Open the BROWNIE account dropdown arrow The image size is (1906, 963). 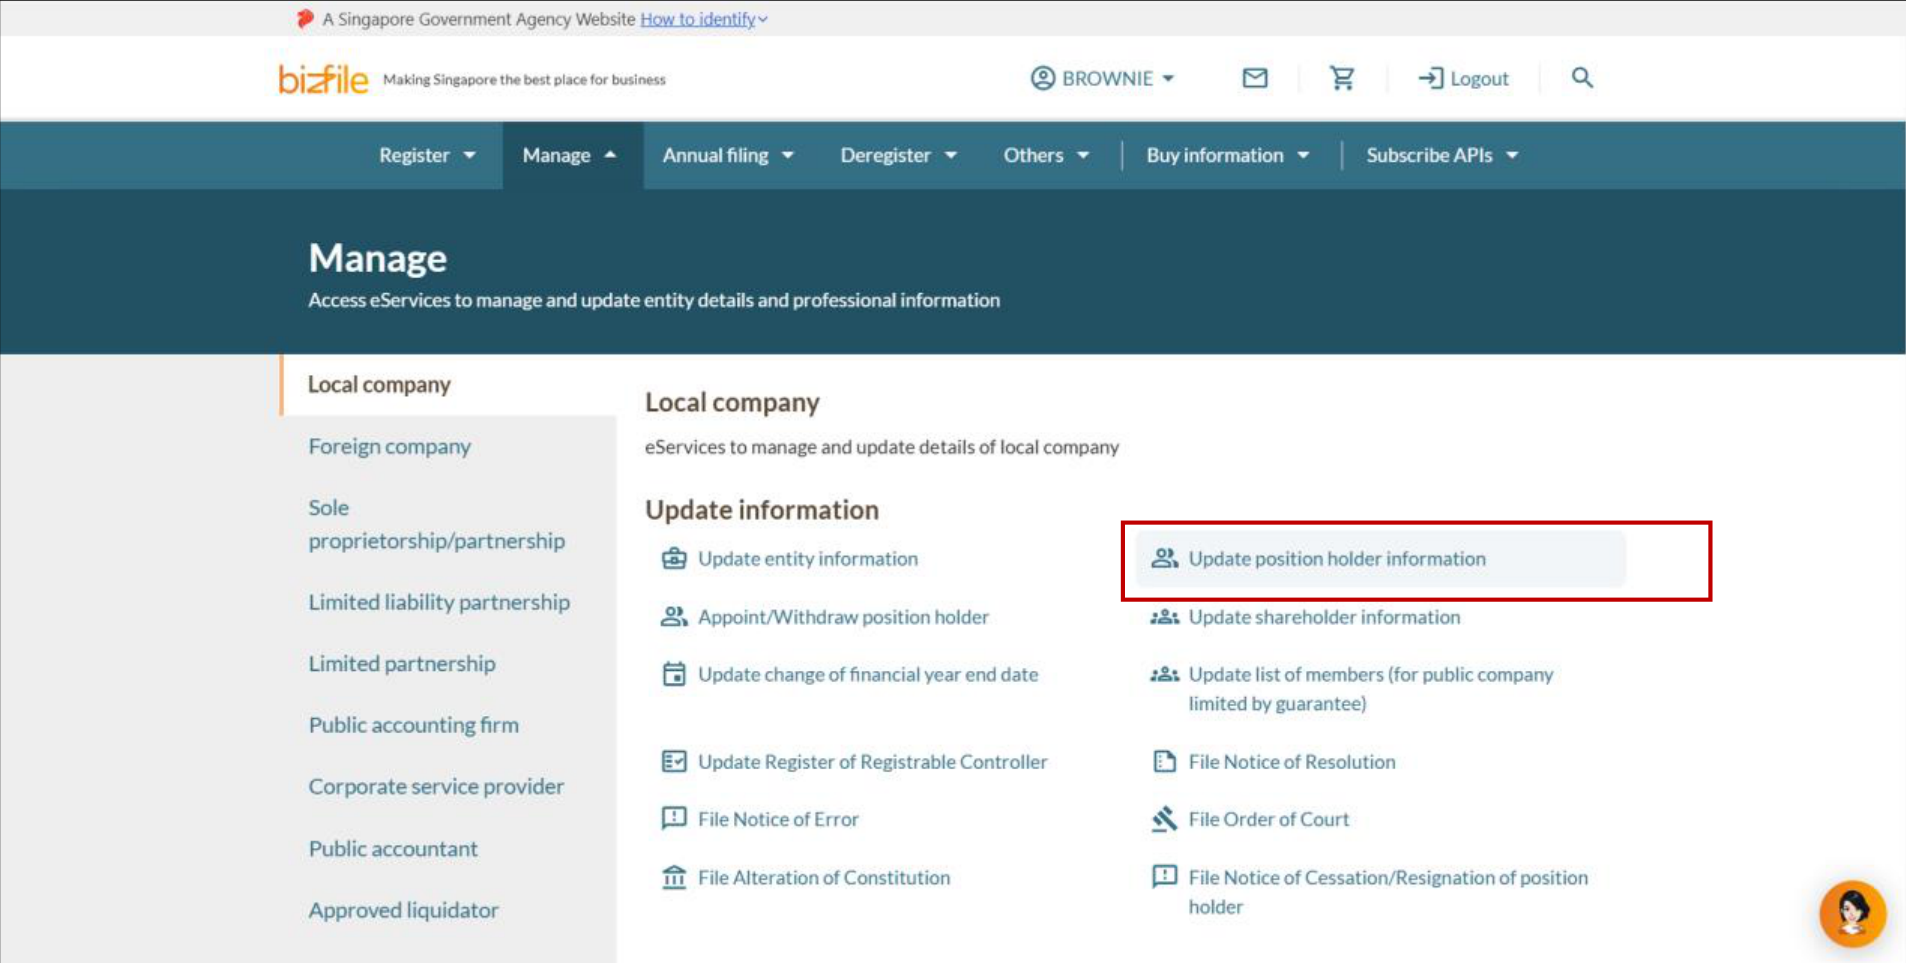[x=1168, y=78]
